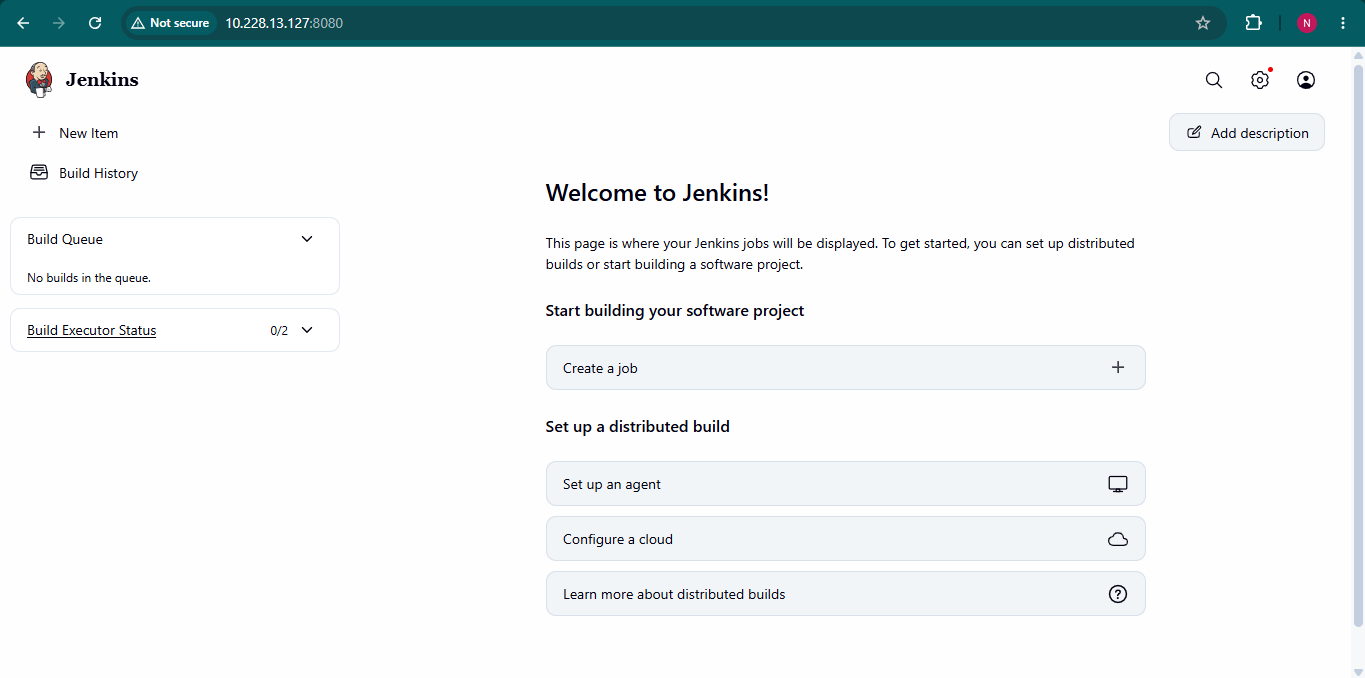Click the Welcome to Jenkins! heading
The image size is (1365, 678).
(x=657, y=193)
